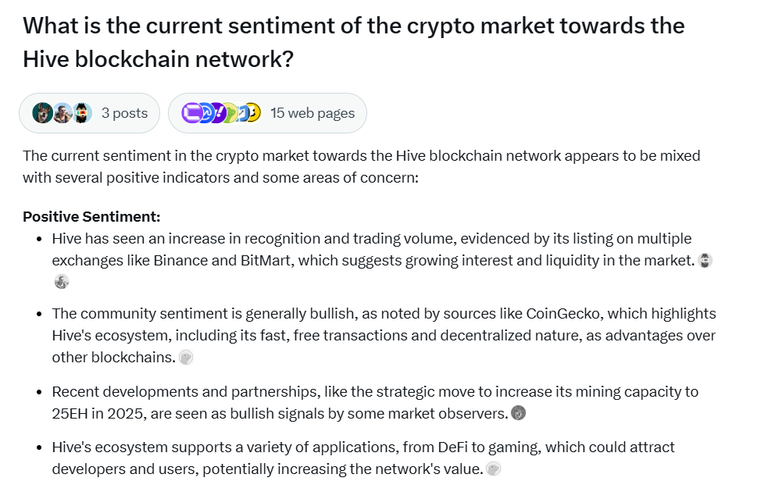768x484 pixels.
Task: Open the green favicon in the web pages pill
Action: [230, 113]
